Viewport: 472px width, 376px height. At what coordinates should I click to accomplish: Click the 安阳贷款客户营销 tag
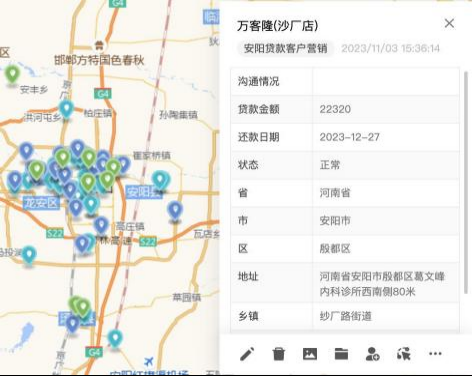pos(285,48)
